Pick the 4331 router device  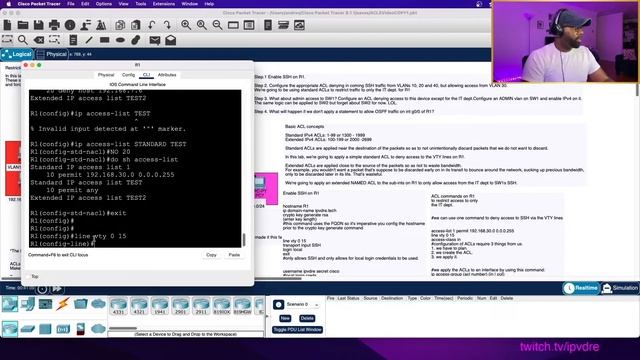point(118,306)
